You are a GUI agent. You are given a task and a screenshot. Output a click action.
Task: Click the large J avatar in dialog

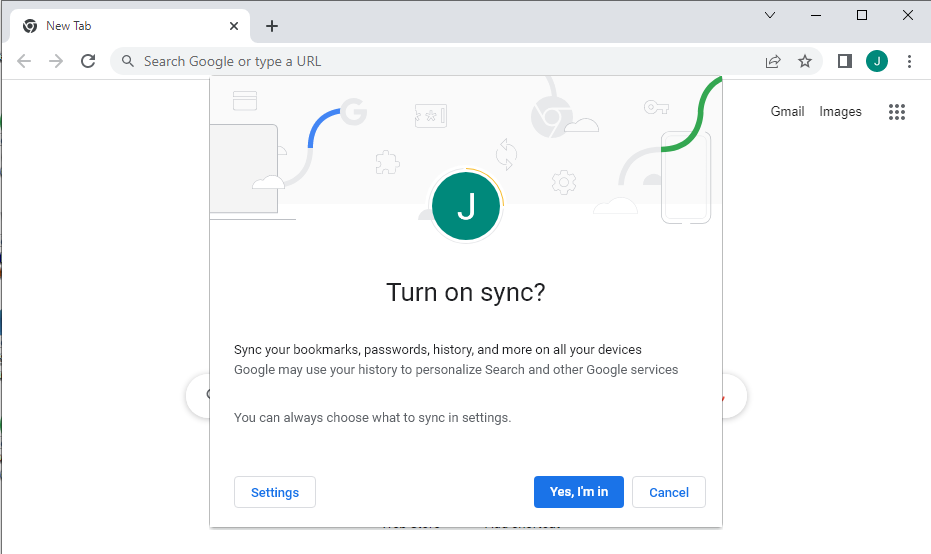click(x=466, y=206)
